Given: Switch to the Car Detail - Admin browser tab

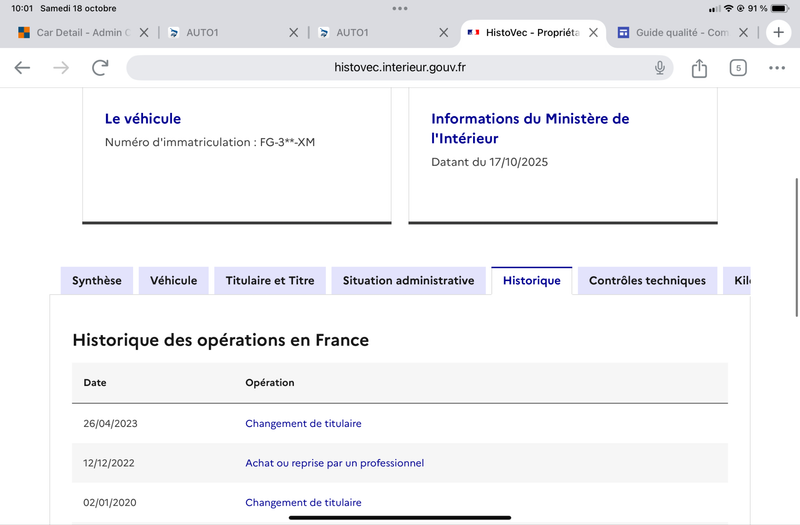Looking at the screenshot, I should click(75, 32).
